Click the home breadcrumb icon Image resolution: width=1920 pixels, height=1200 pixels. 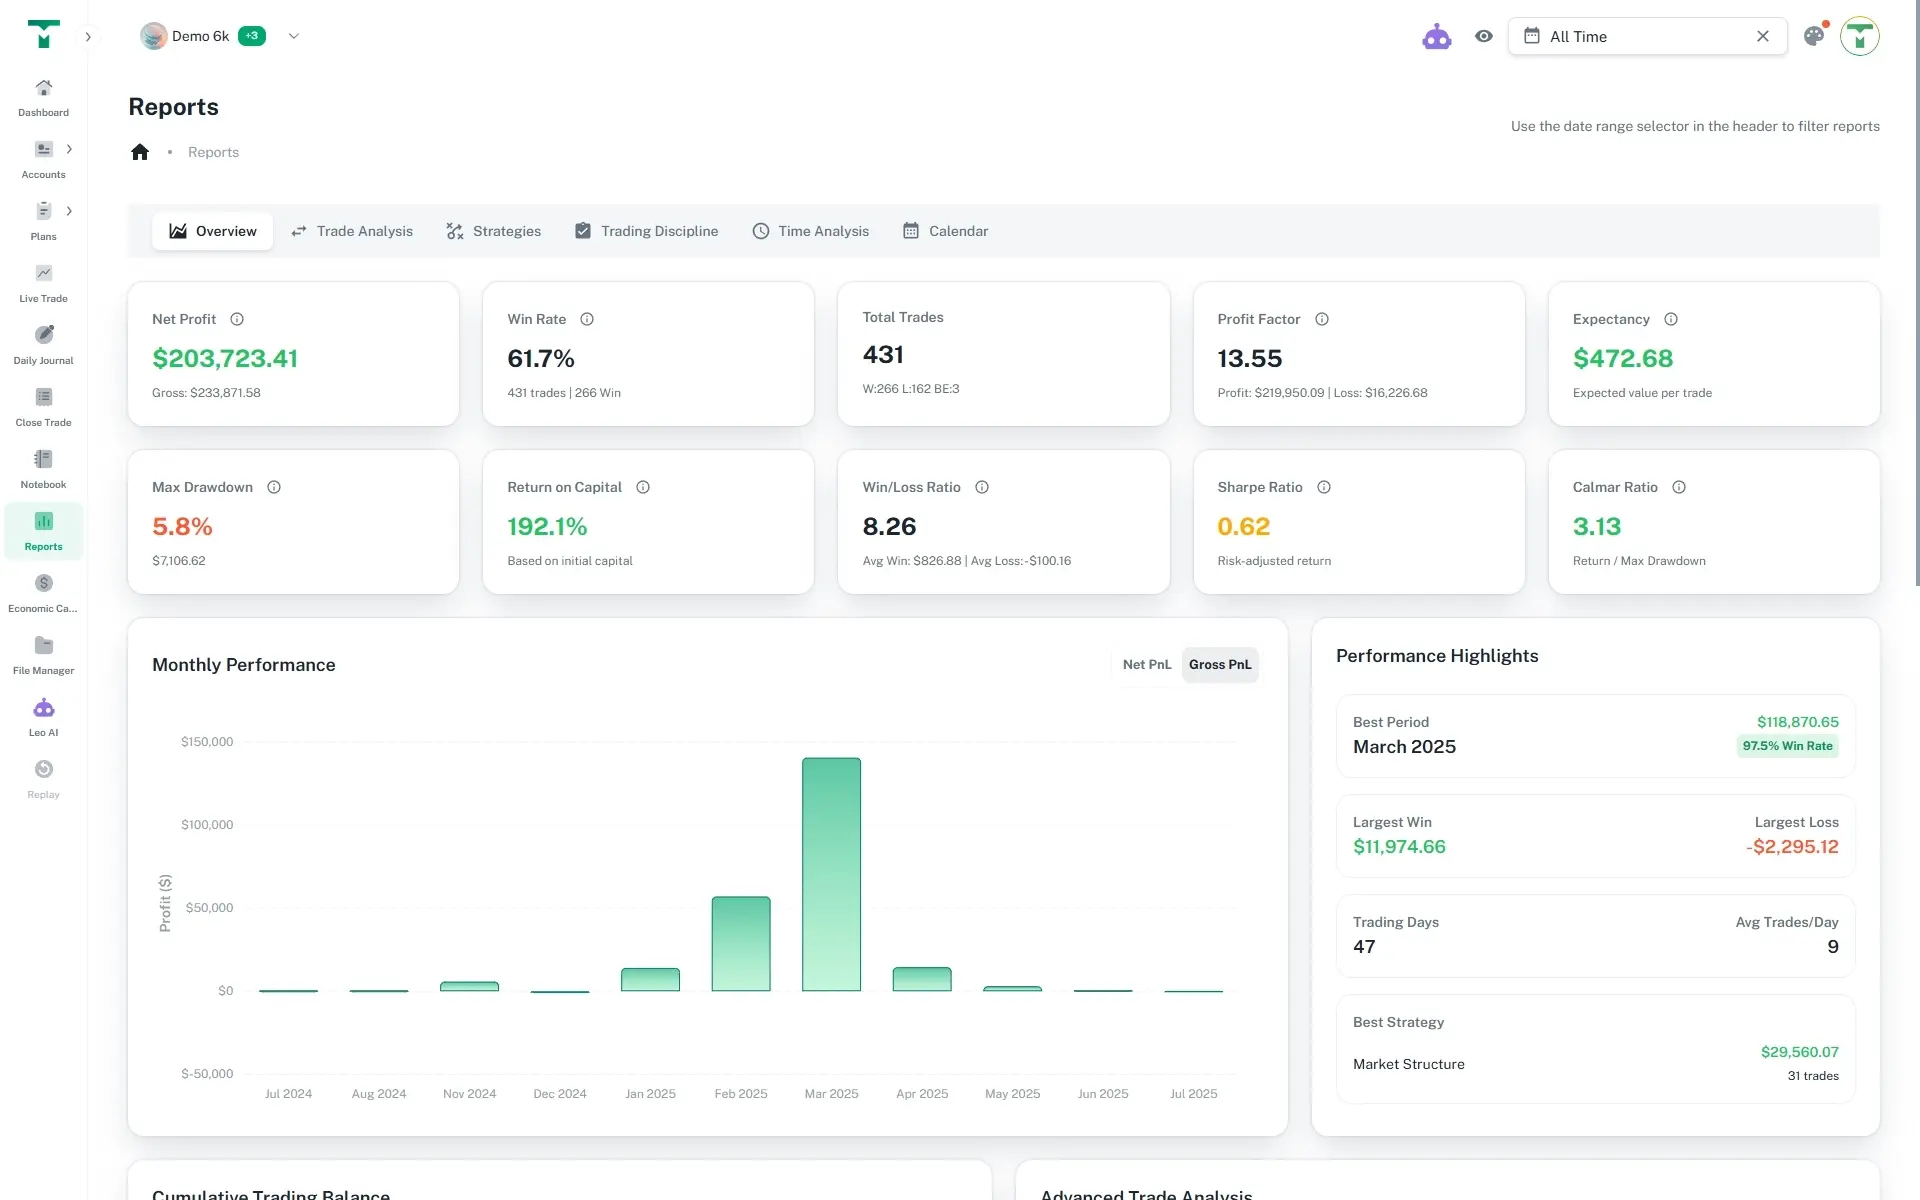point(140,152)
